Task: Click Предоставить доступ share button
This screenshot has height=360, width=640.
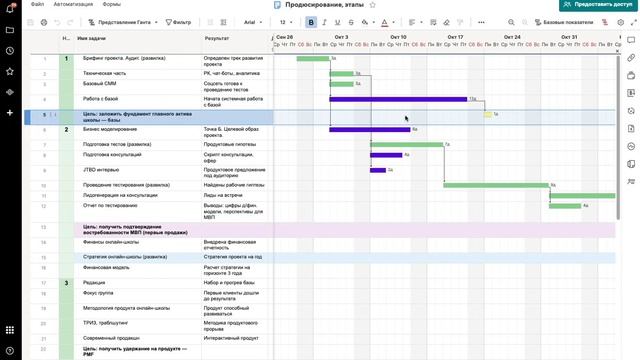Action: click(x=598, y=4)
